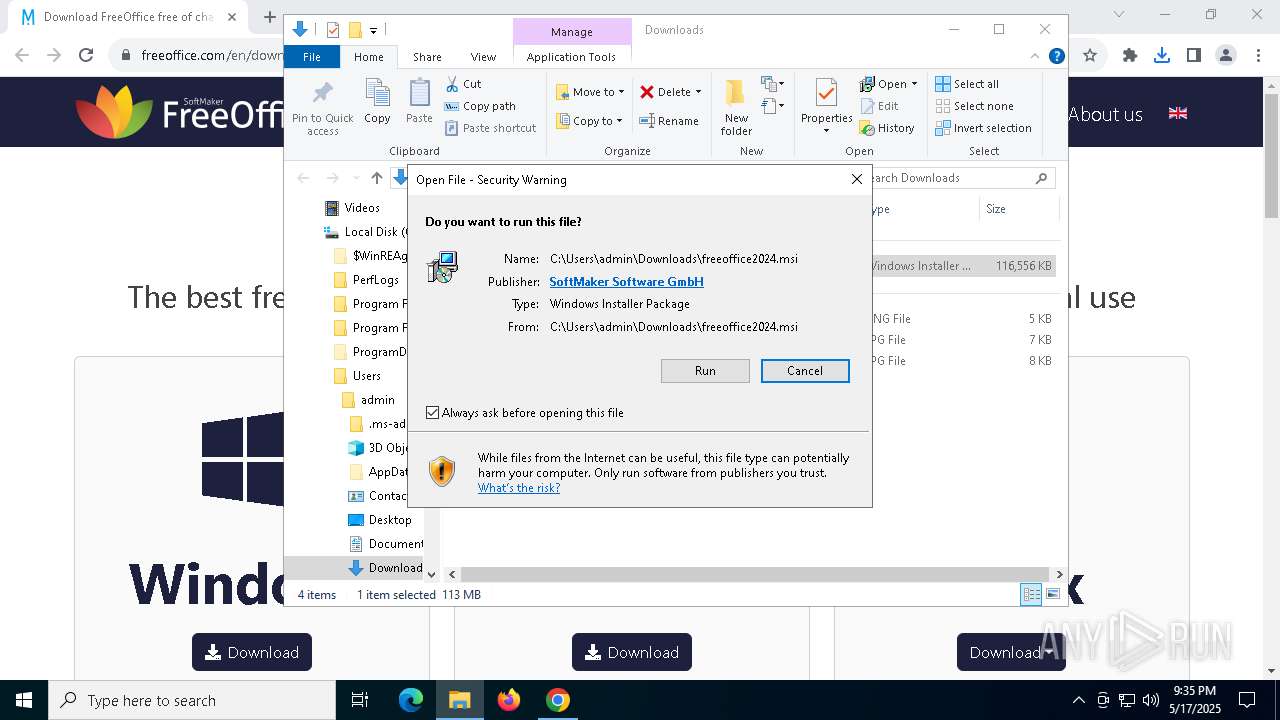Click Pin to Quick access icon

coord(322,108)
